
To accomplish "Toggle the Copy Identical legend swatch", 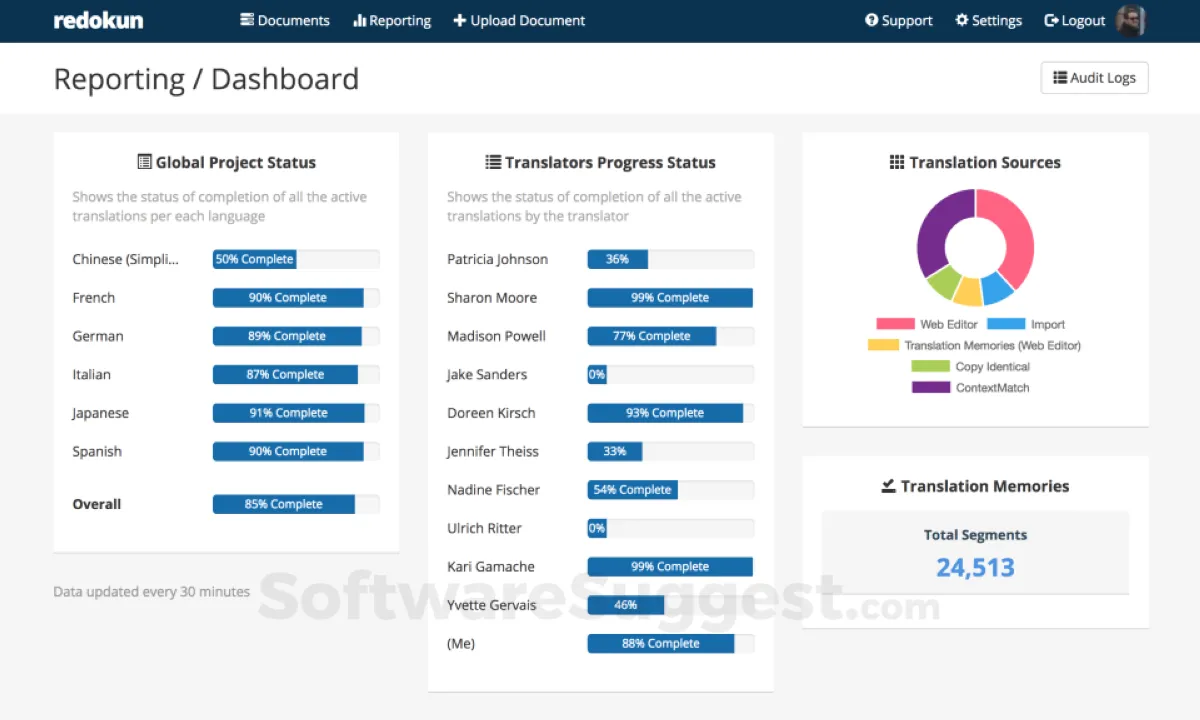I will point(931,366).
